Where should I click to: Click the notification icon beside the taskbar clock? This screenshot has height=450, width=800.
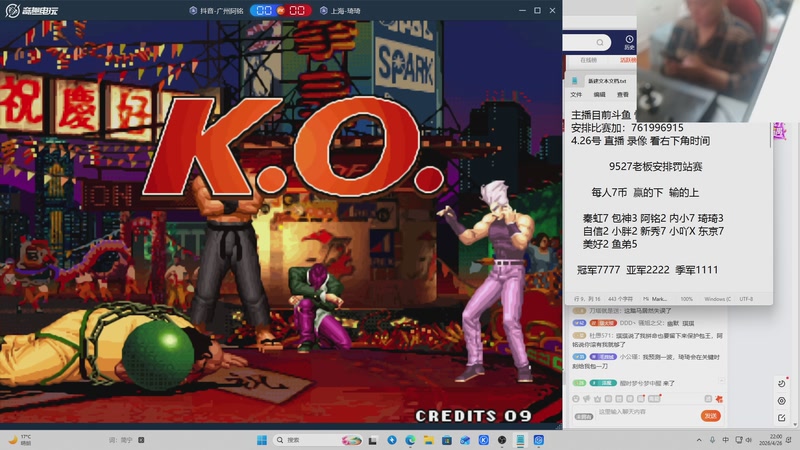pos(790,440)
